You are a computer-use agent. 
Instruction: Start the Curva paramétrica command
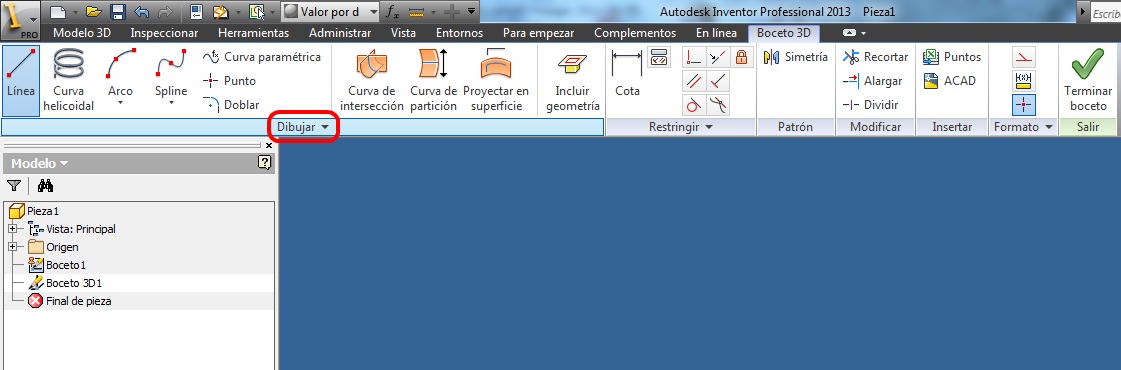coord(262,57)
